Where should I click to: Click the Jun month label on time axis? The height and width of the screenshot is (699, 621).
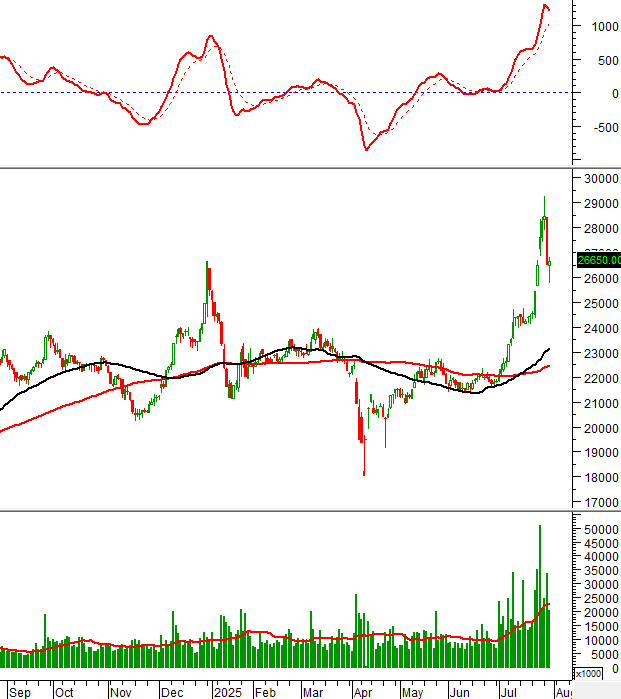tap(460, 692)
